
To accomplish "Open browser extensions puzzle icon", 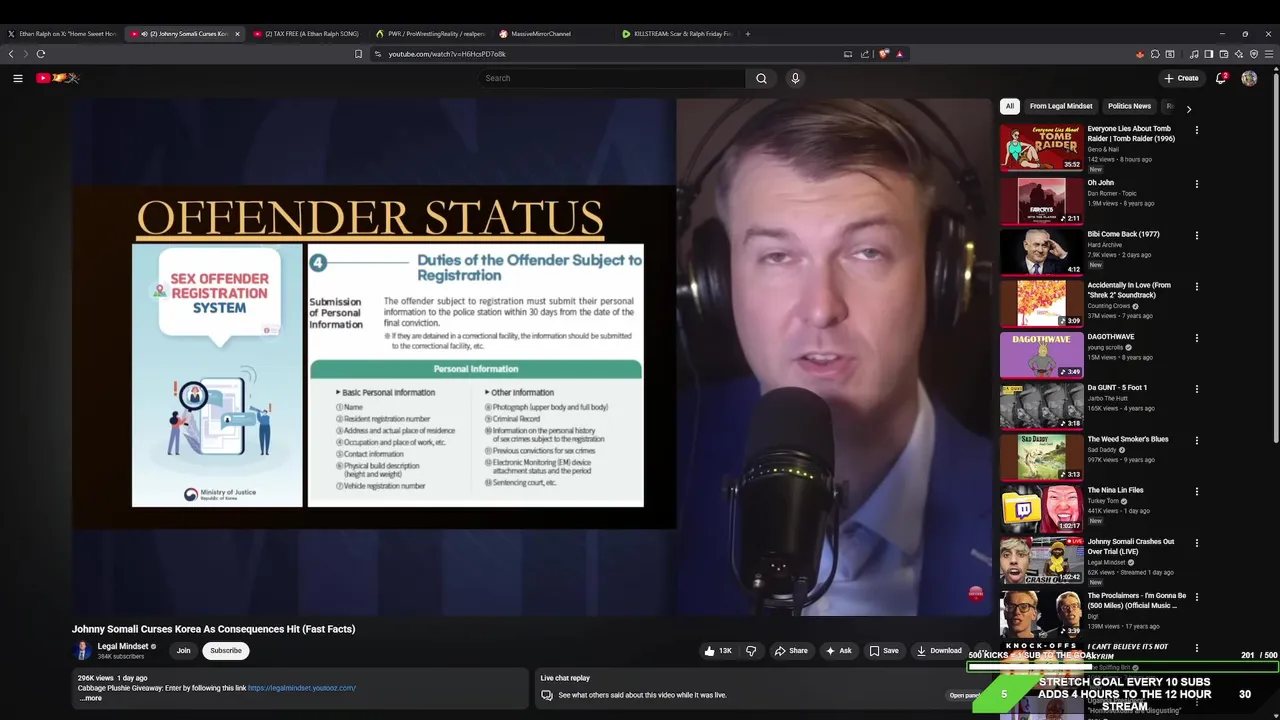I will pos(1155,54).
